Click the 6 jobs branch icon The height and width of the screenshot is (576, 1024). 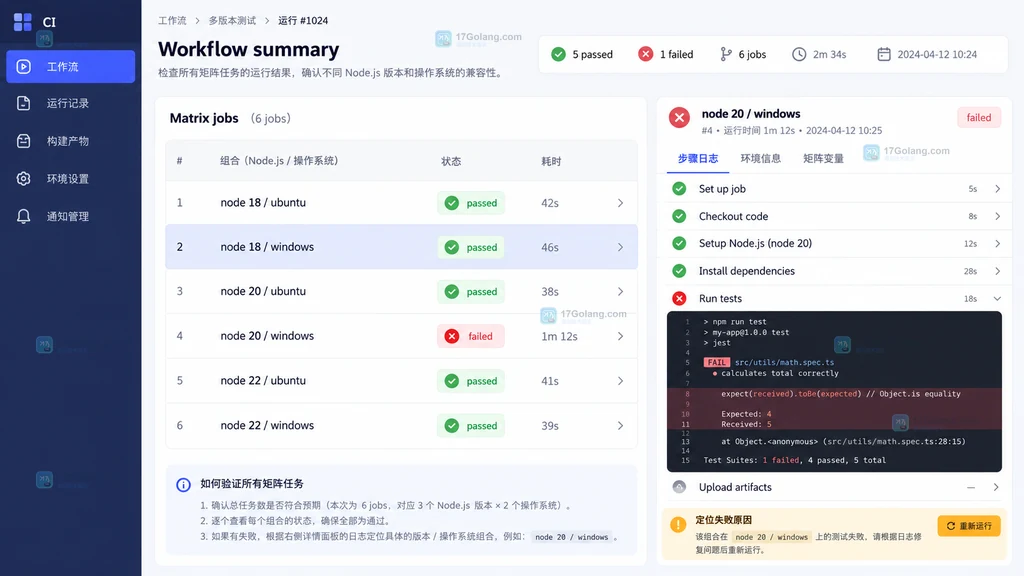pos(726,54)
